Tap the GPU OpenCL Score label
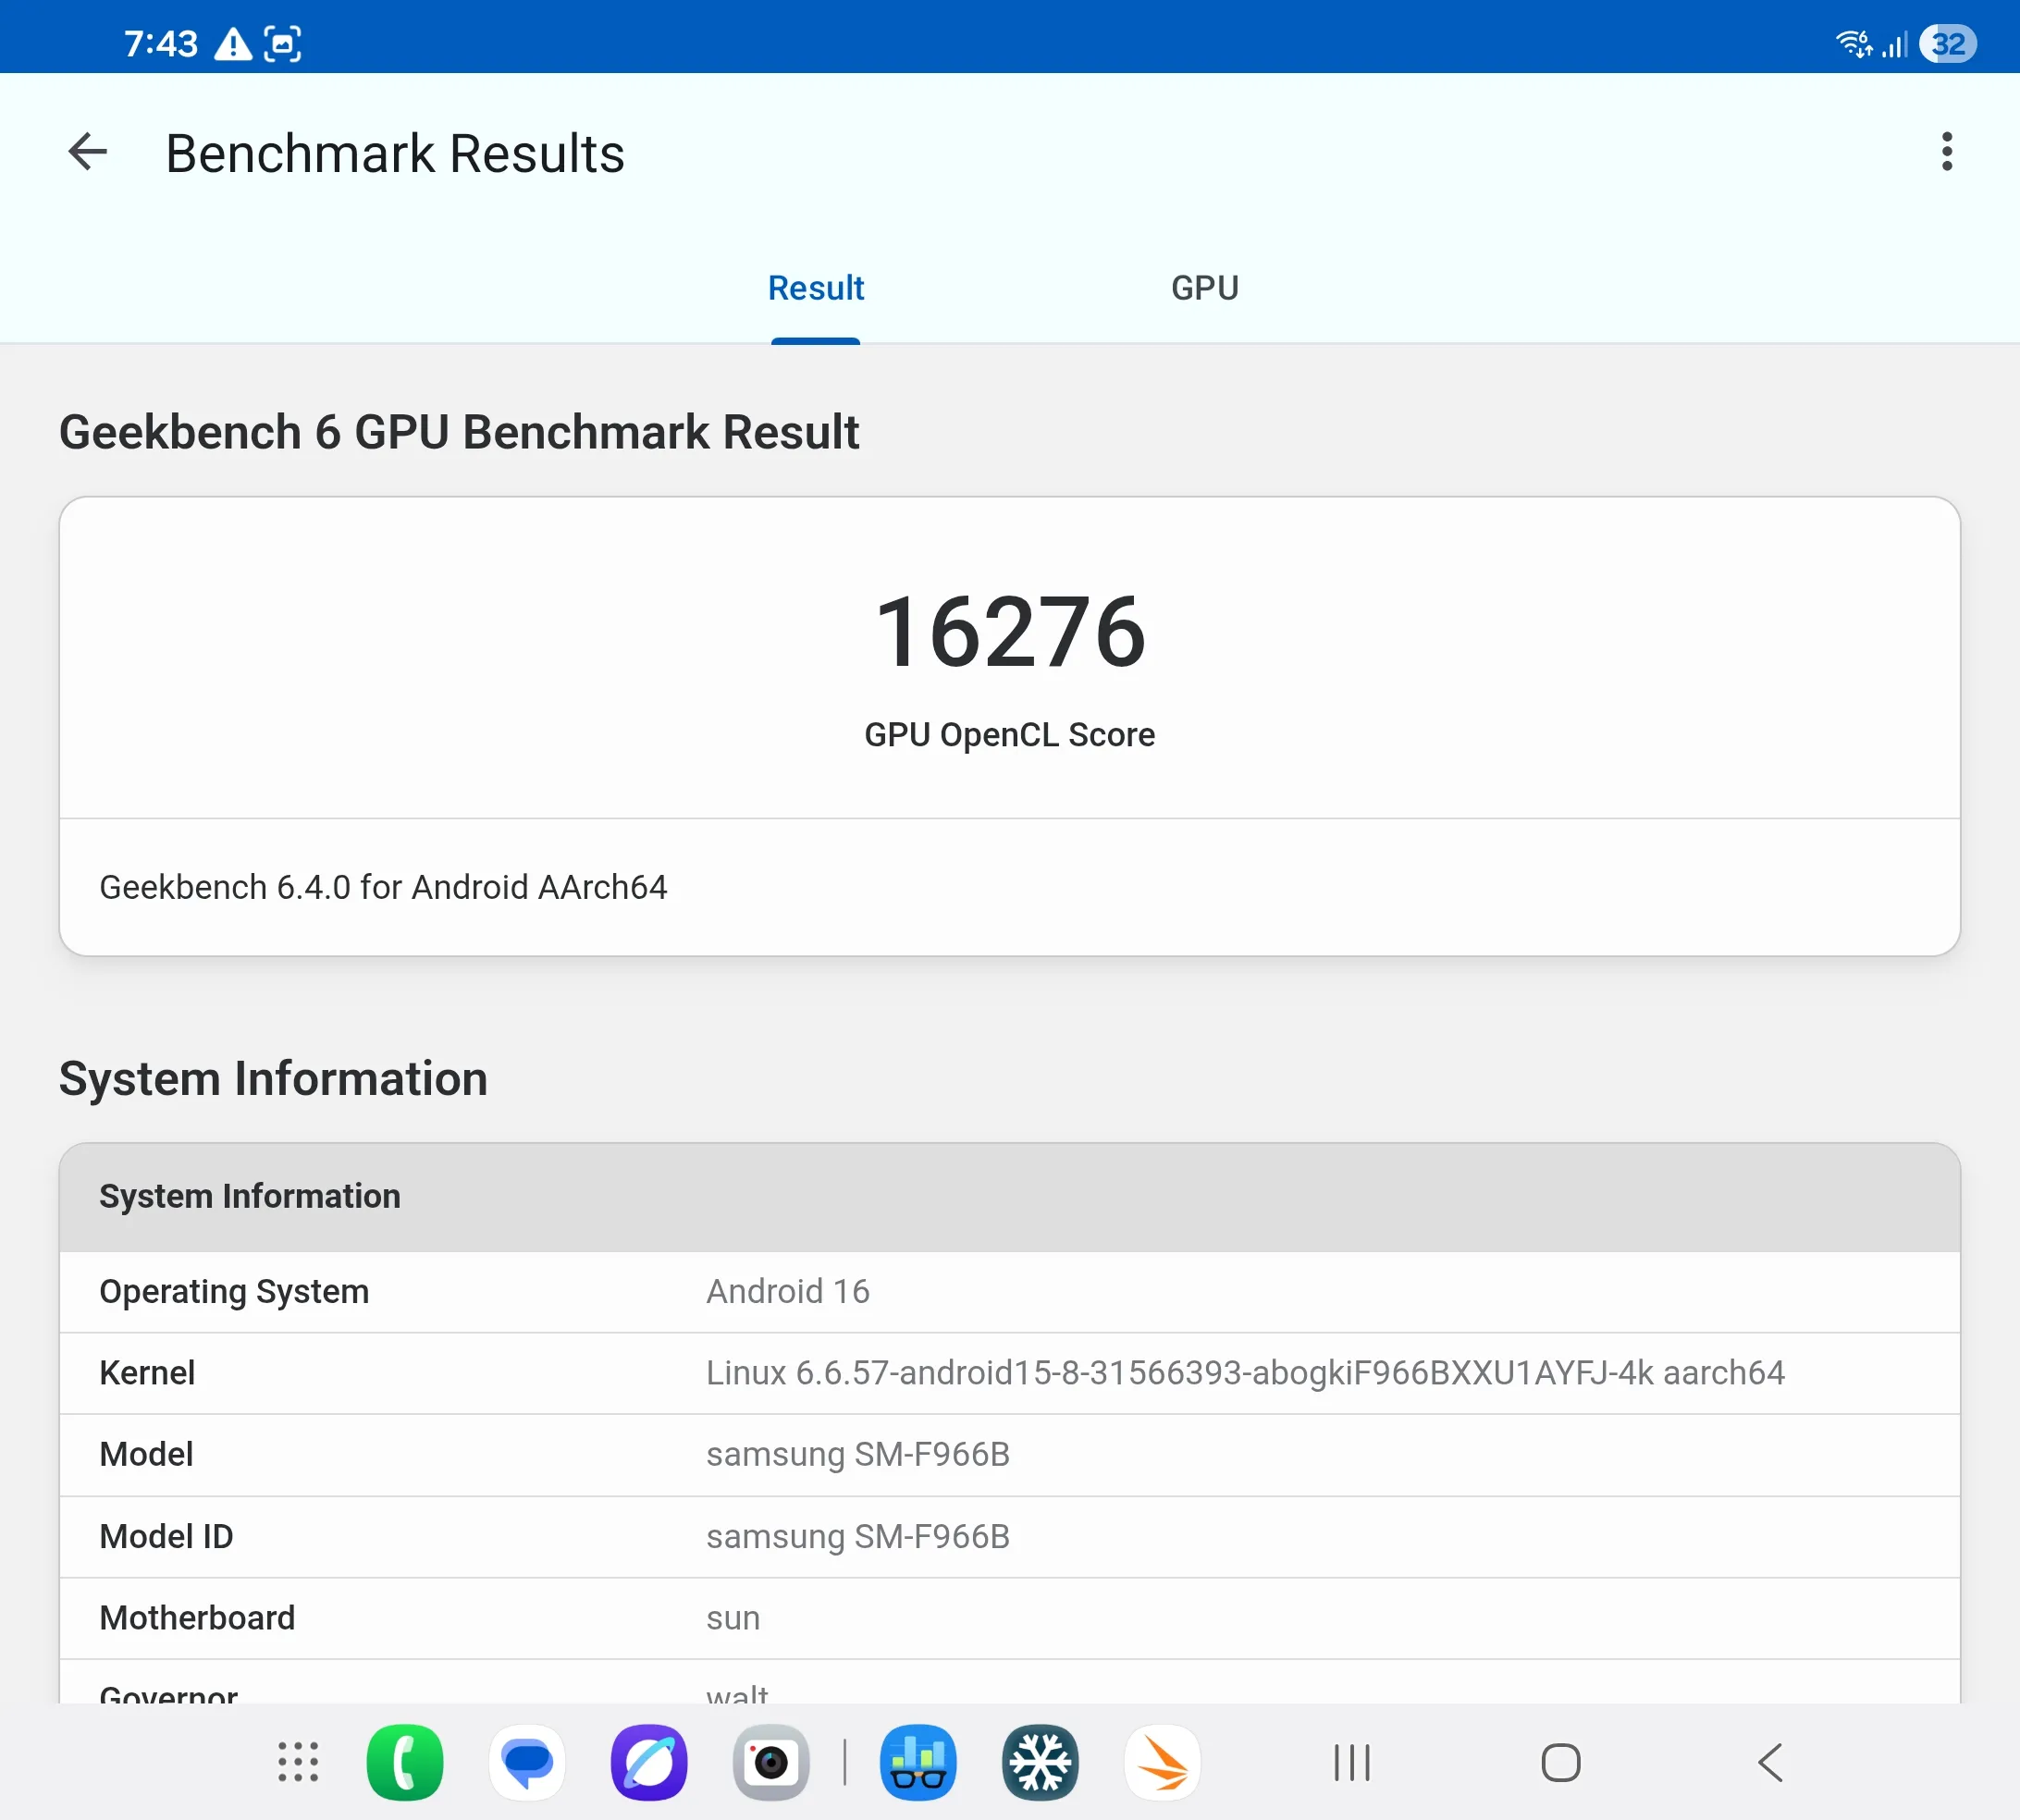 pyautogui.click(x=1010, y=735)
